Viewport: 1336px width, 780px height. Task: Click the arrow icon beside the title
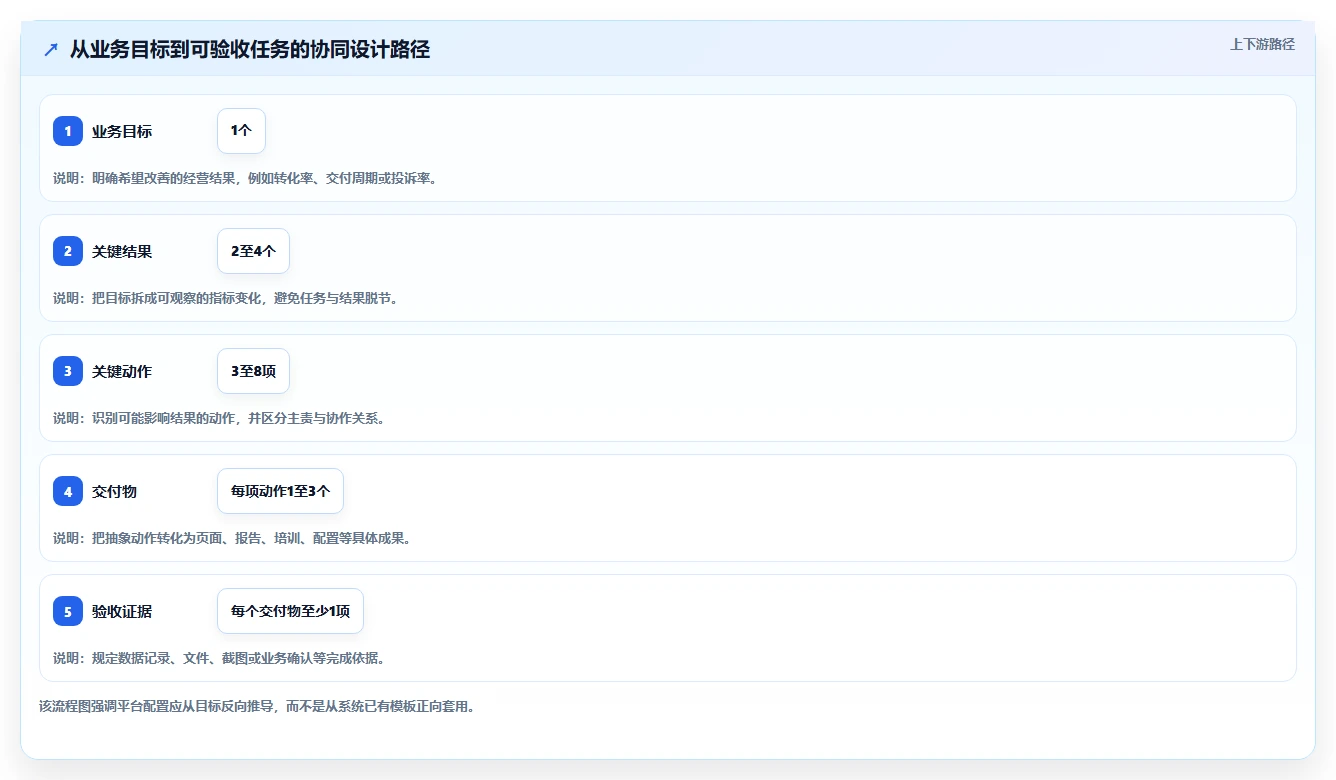pyautogui.click(x=51, y=49)
